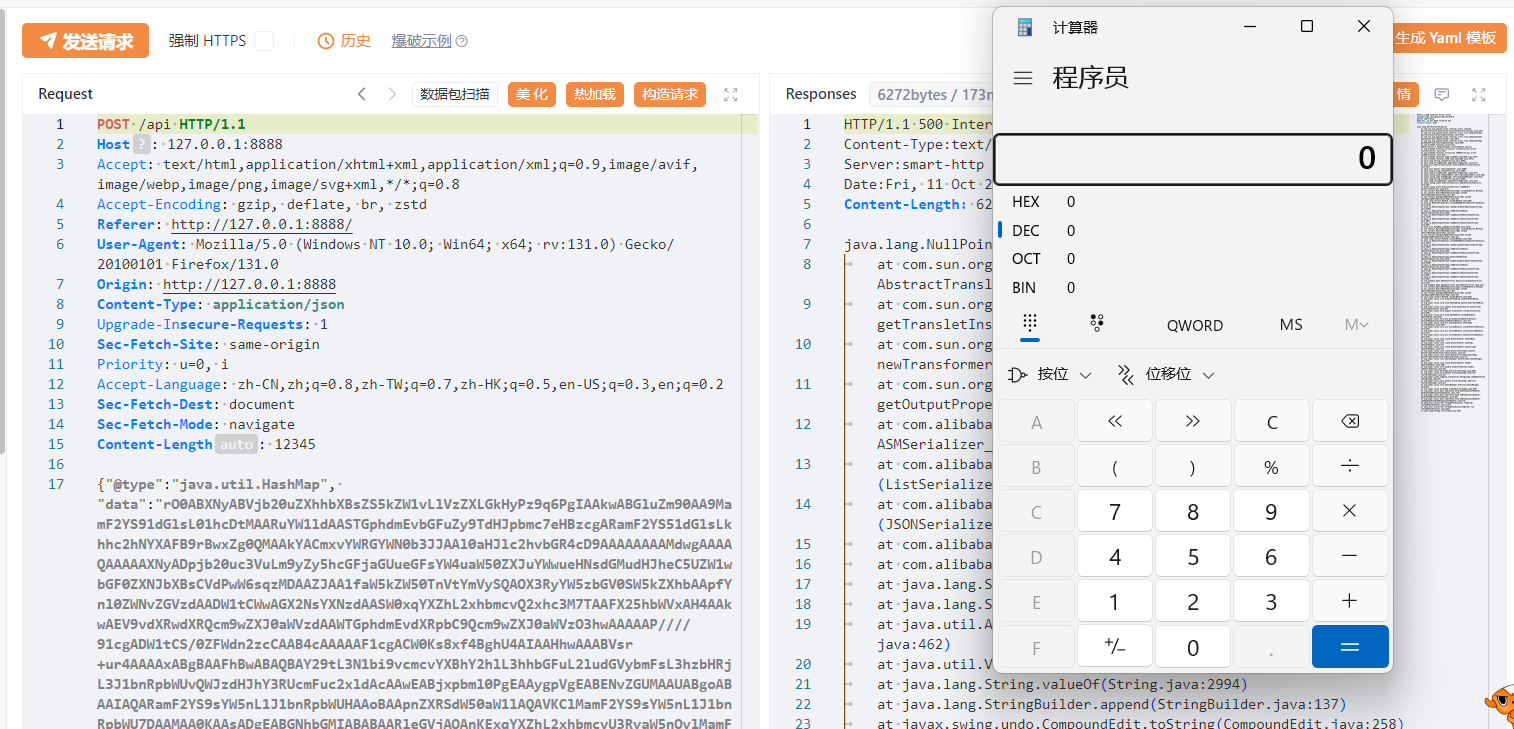Viewport: 1514px width, 729px height.
Task: Click the calculator 5 key
Action: [1193, 556]
